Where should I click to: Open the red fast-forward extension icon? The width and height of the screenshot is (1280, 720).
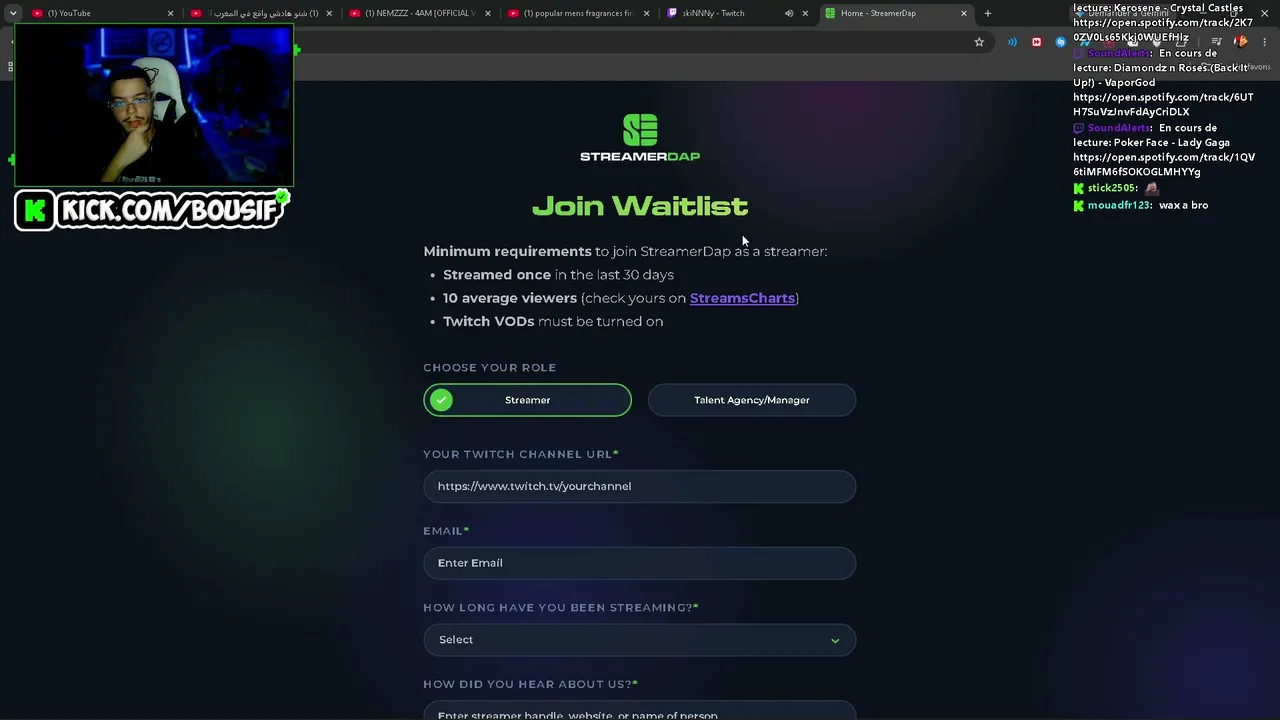[x=1036, y=42]
